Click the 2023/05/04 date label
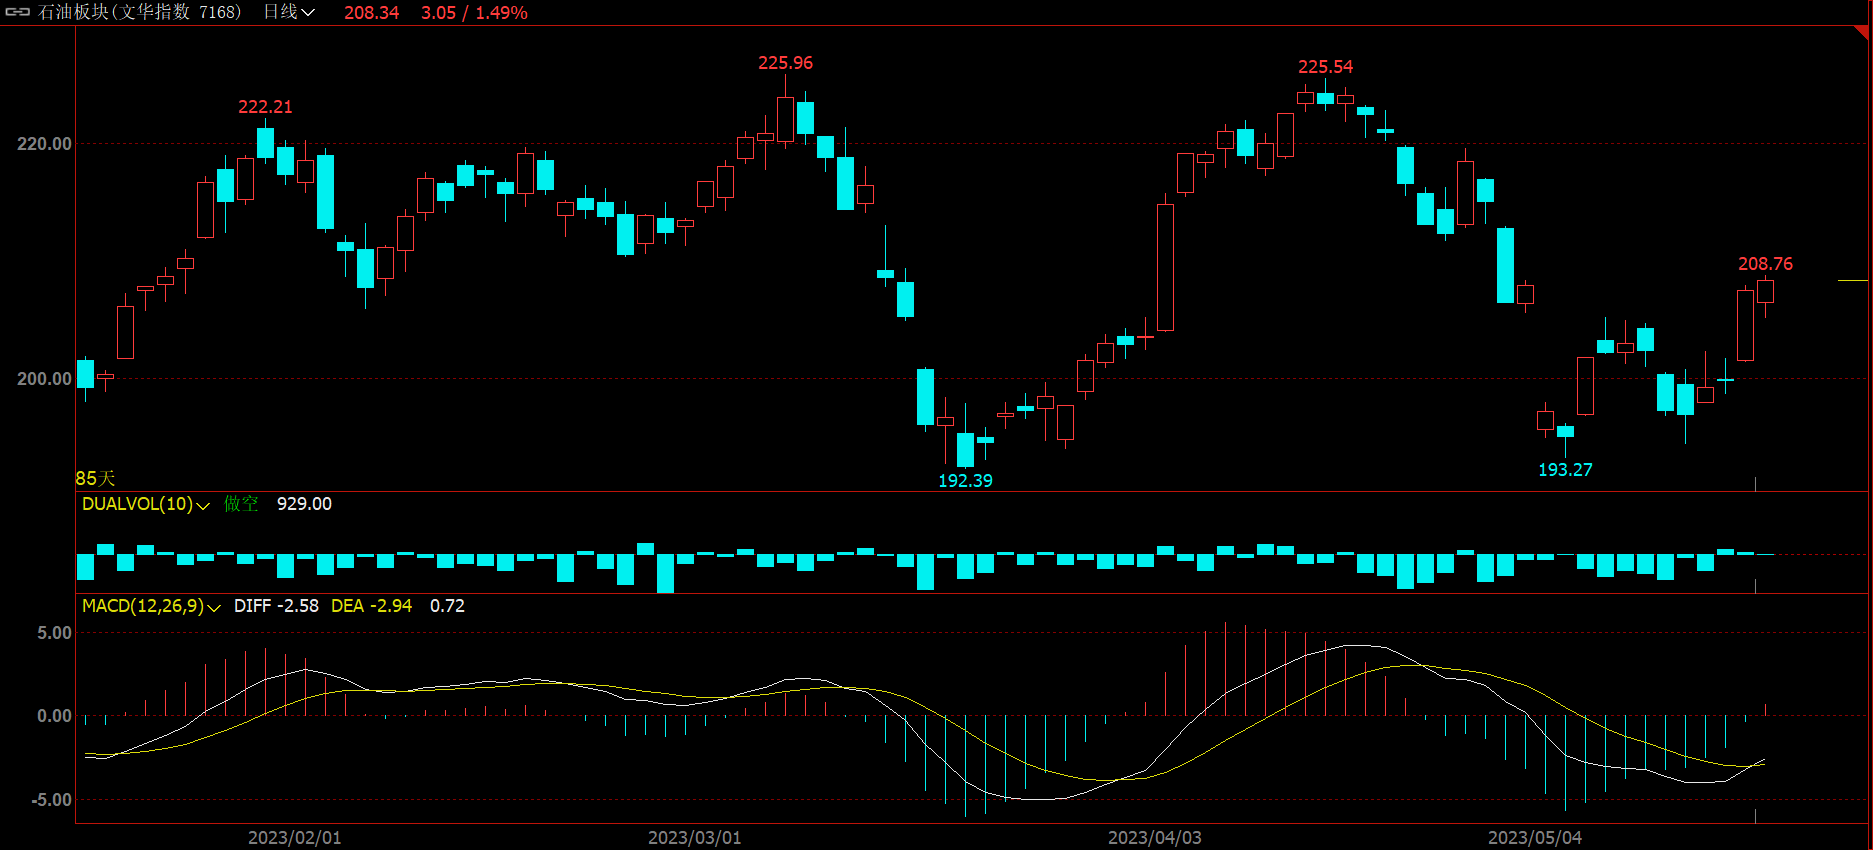The width and height of the screenshot is (1873, 850). coord(1534,838)
